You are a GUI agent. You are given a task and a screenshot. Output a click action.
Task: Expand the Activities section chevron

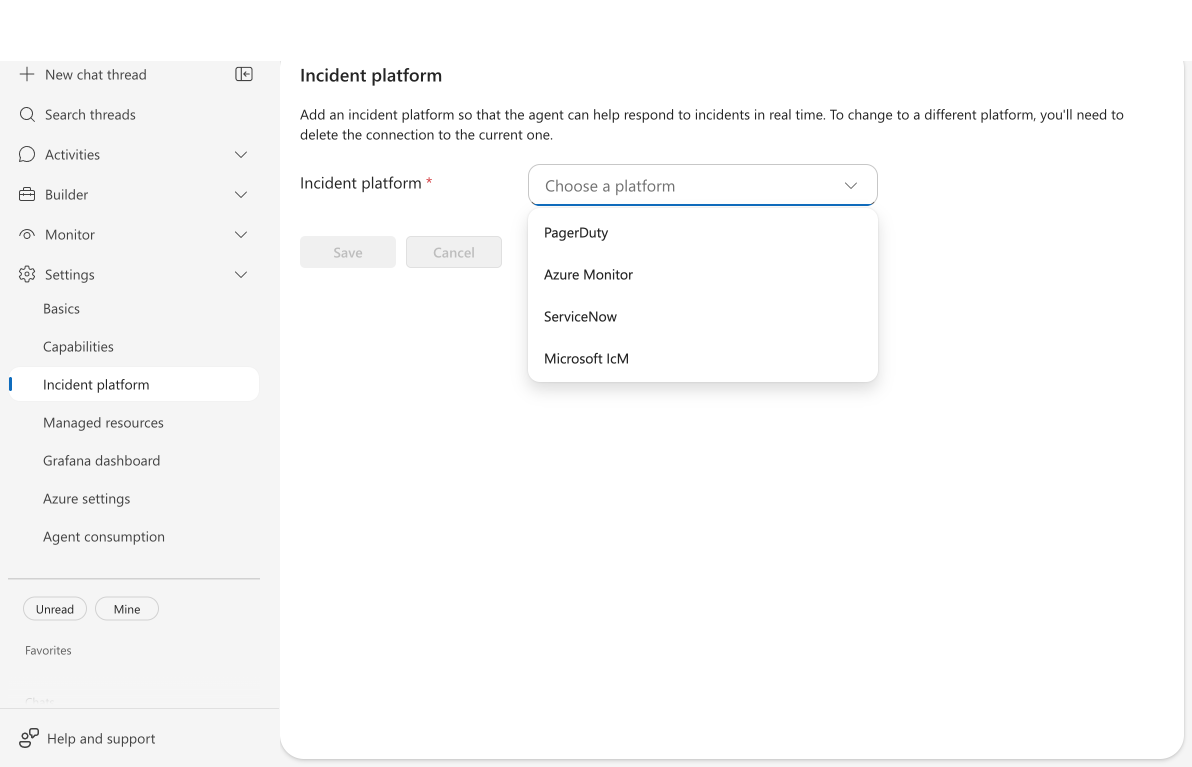coord(241,155)
